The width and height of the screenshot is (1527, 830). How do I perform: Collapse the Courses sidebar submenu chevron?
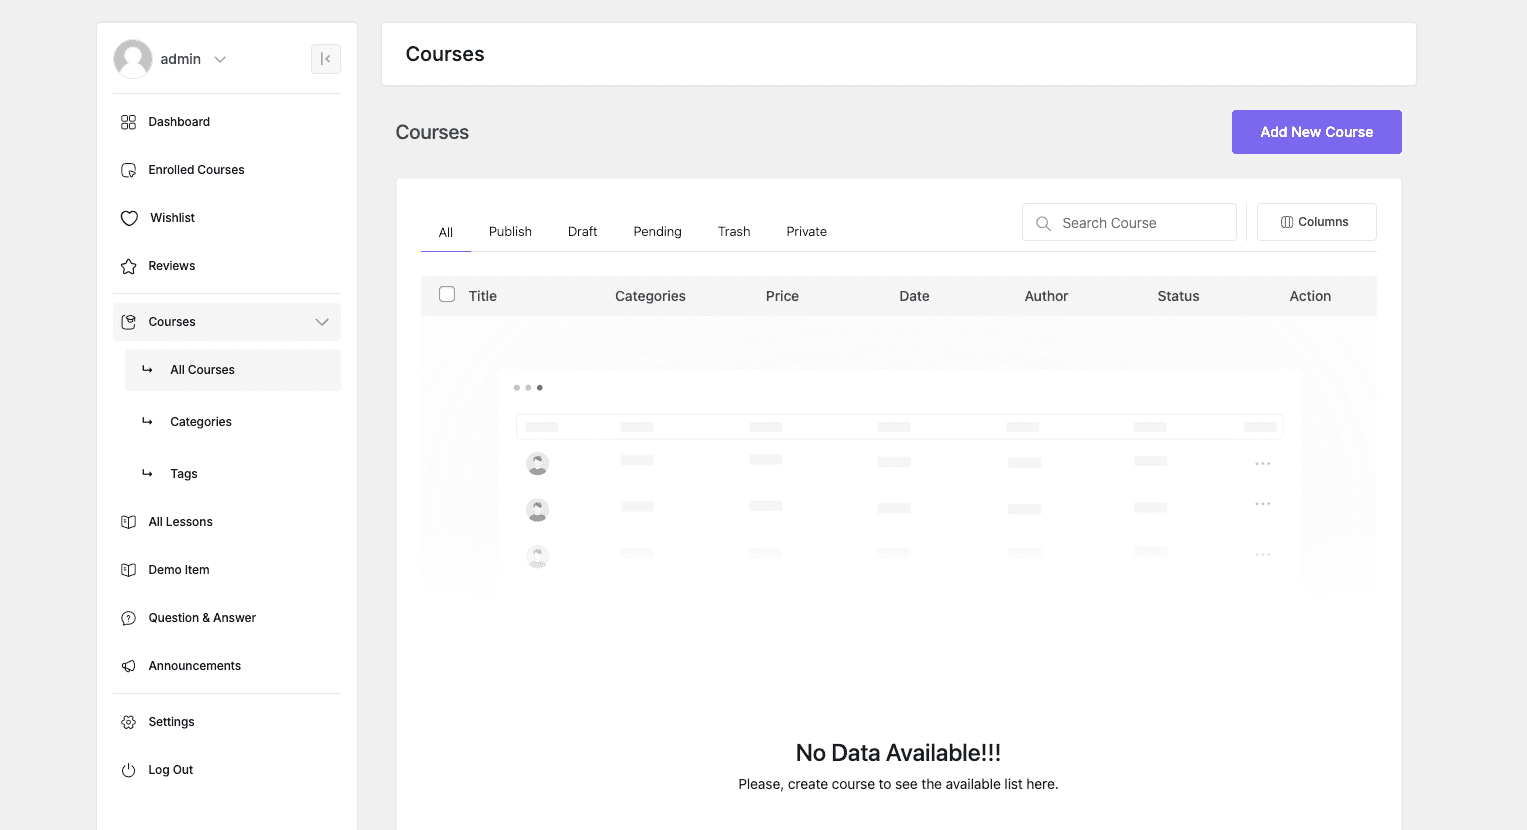click(322, 322)
